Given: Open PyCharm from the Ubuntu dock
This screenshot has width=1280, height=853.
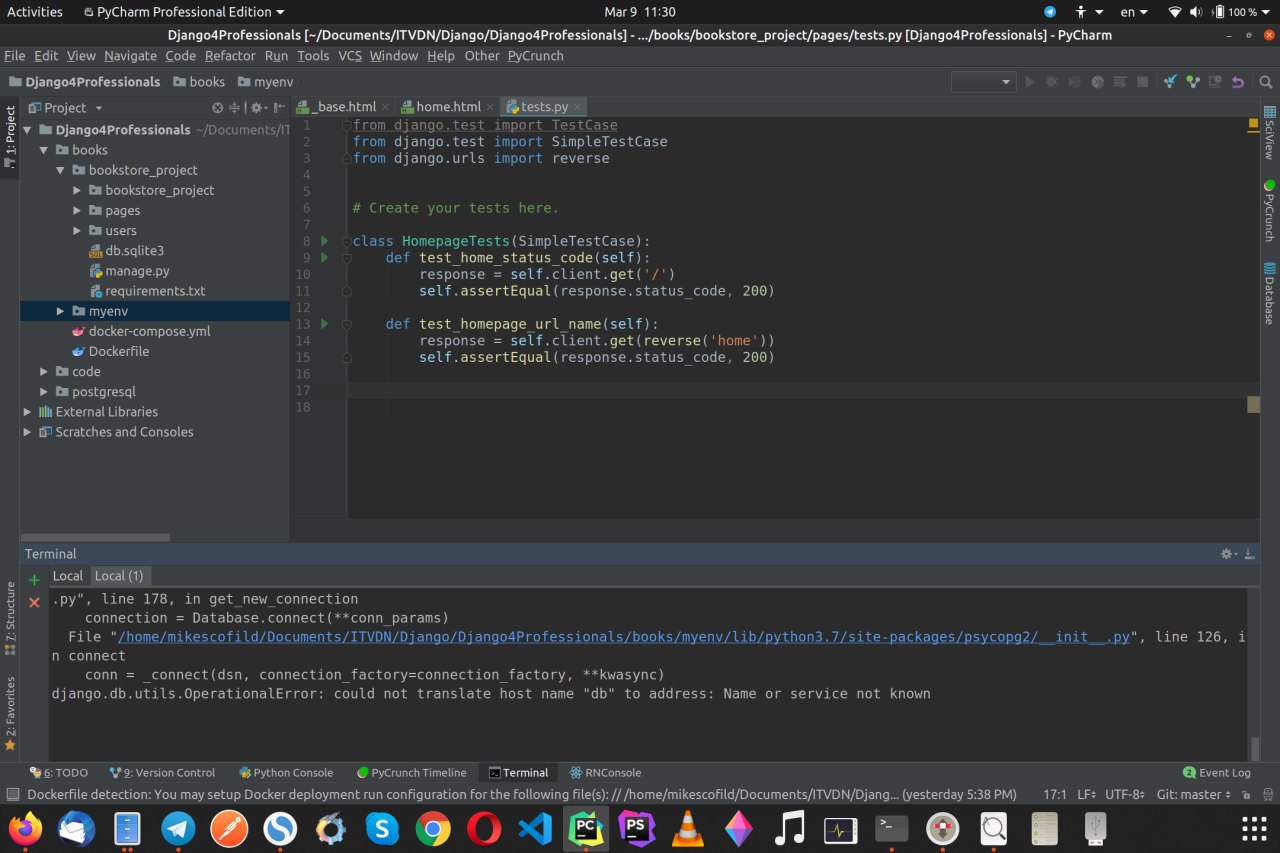Looking at the screenshot, I should (x=586, y=828).
